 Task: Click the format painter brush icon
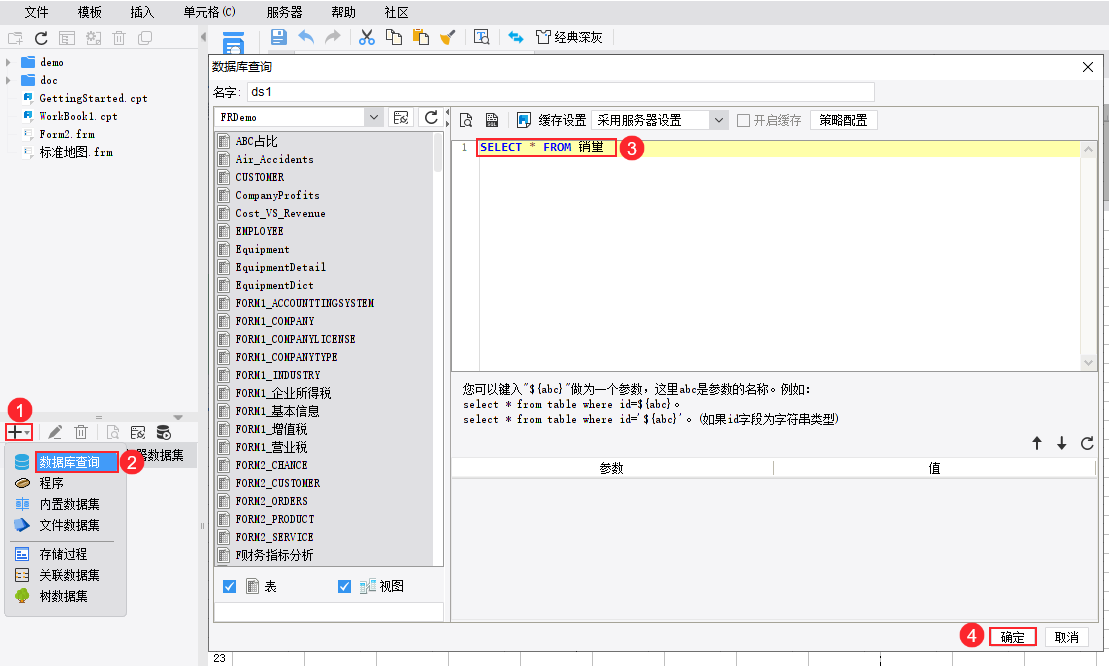coord(448,37)
